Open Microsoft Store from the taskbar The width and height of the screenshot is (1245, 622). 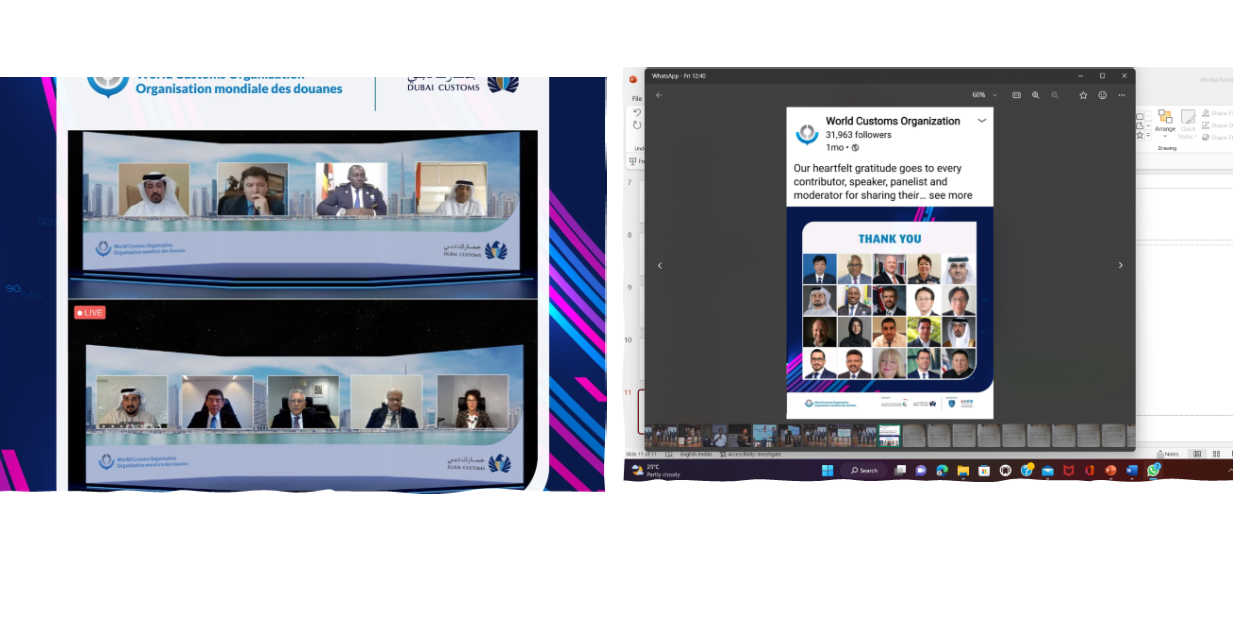(x=984, y=470)
